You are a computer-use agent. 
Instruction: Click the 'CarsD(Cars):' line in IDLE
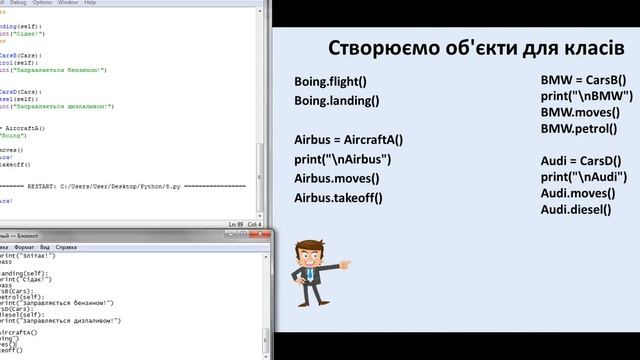click(21, 92)
